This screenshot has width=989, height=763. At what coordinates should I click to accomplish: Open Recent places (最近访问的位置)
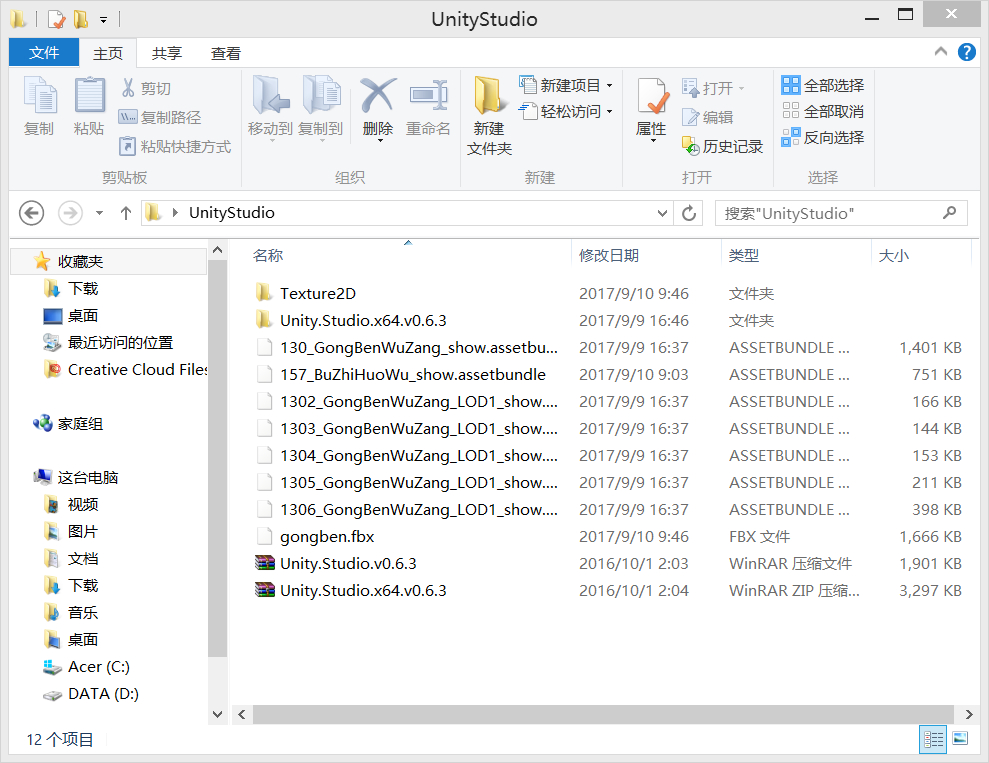point(108,342)
